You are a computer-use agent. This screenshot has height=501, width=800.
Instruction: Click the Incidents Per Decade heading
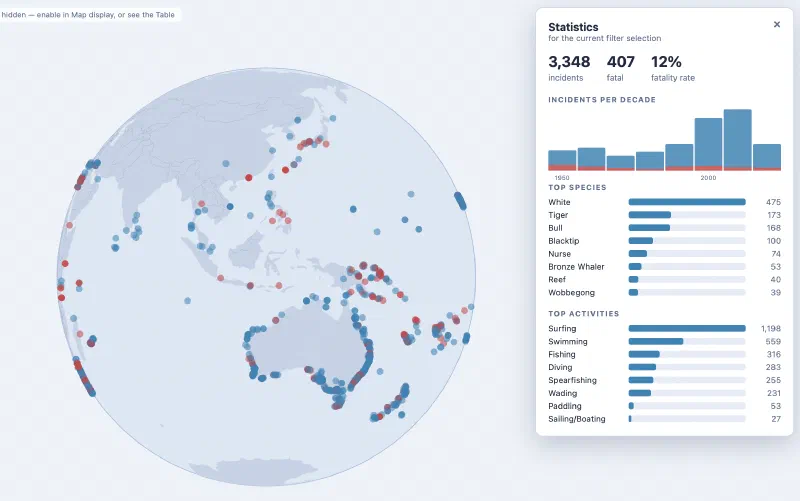point(602,99)
